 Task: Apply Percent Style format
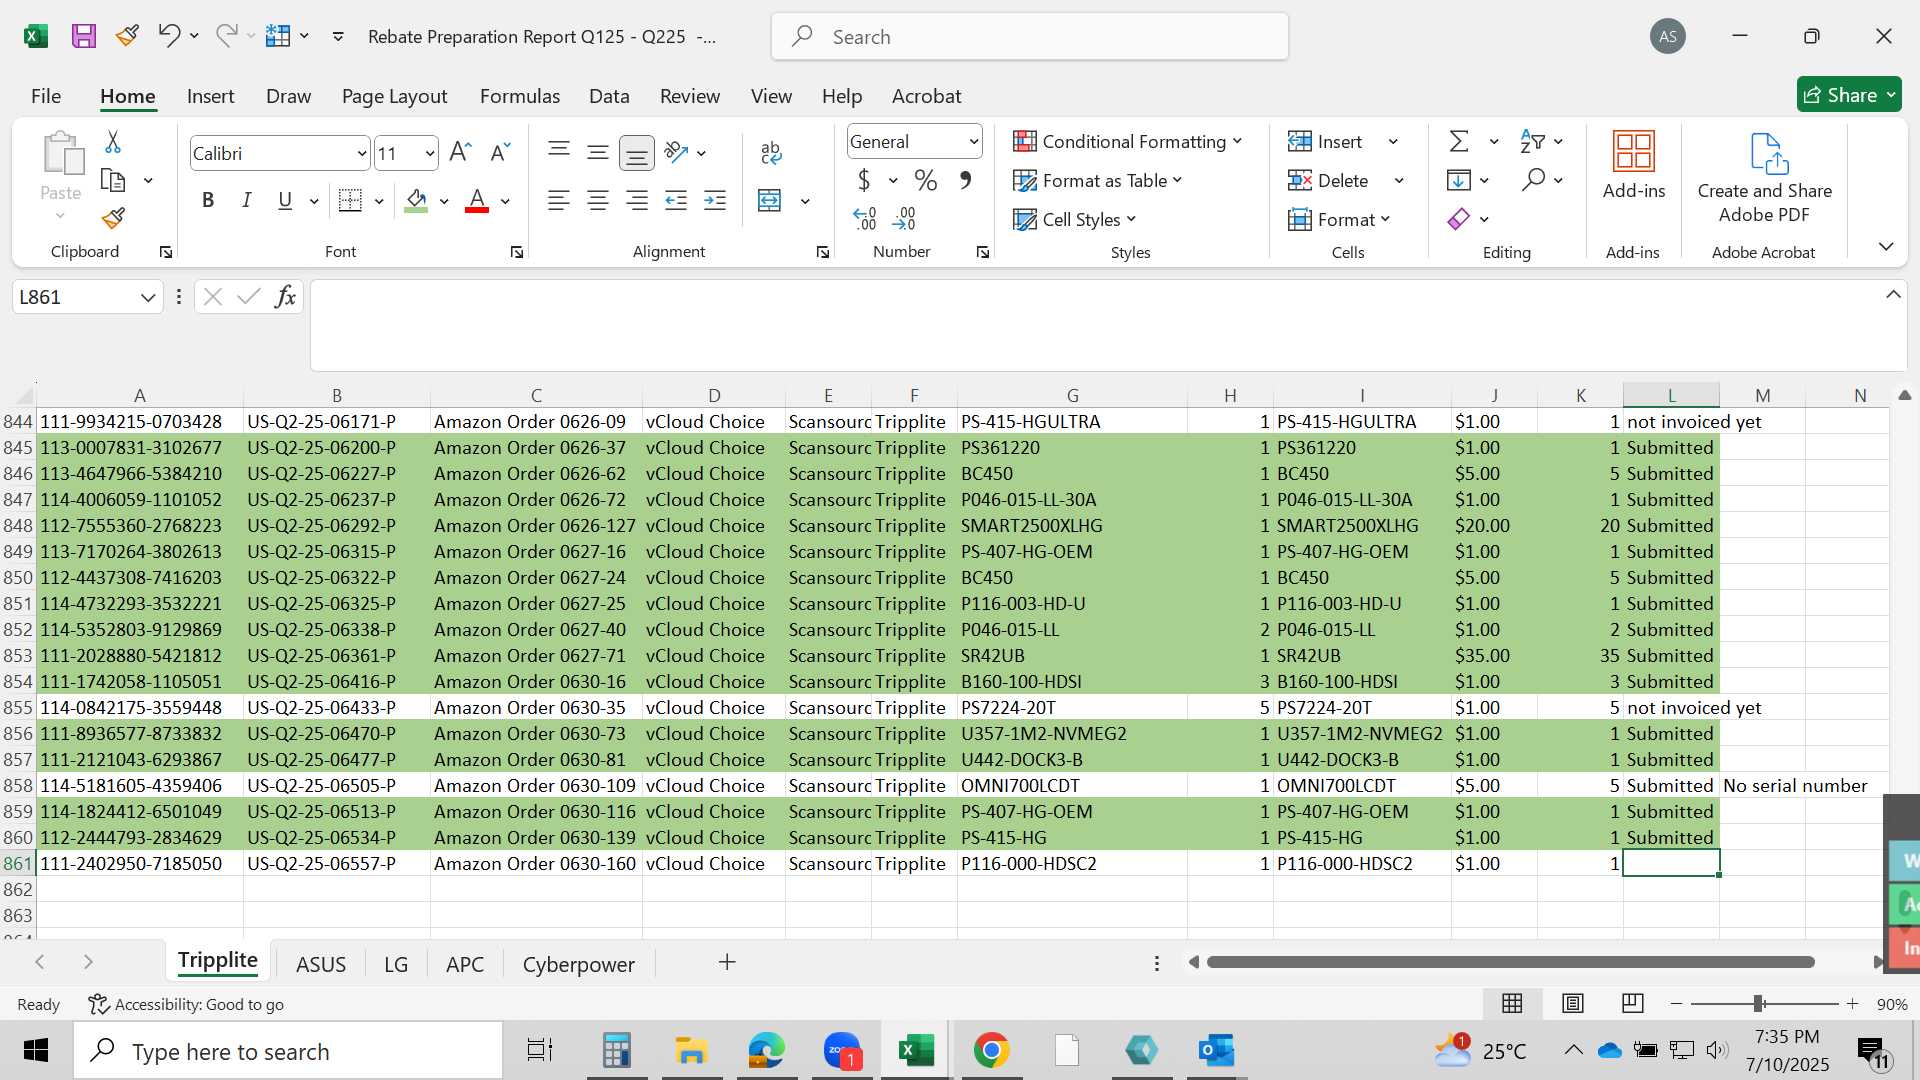pos(926,180)
